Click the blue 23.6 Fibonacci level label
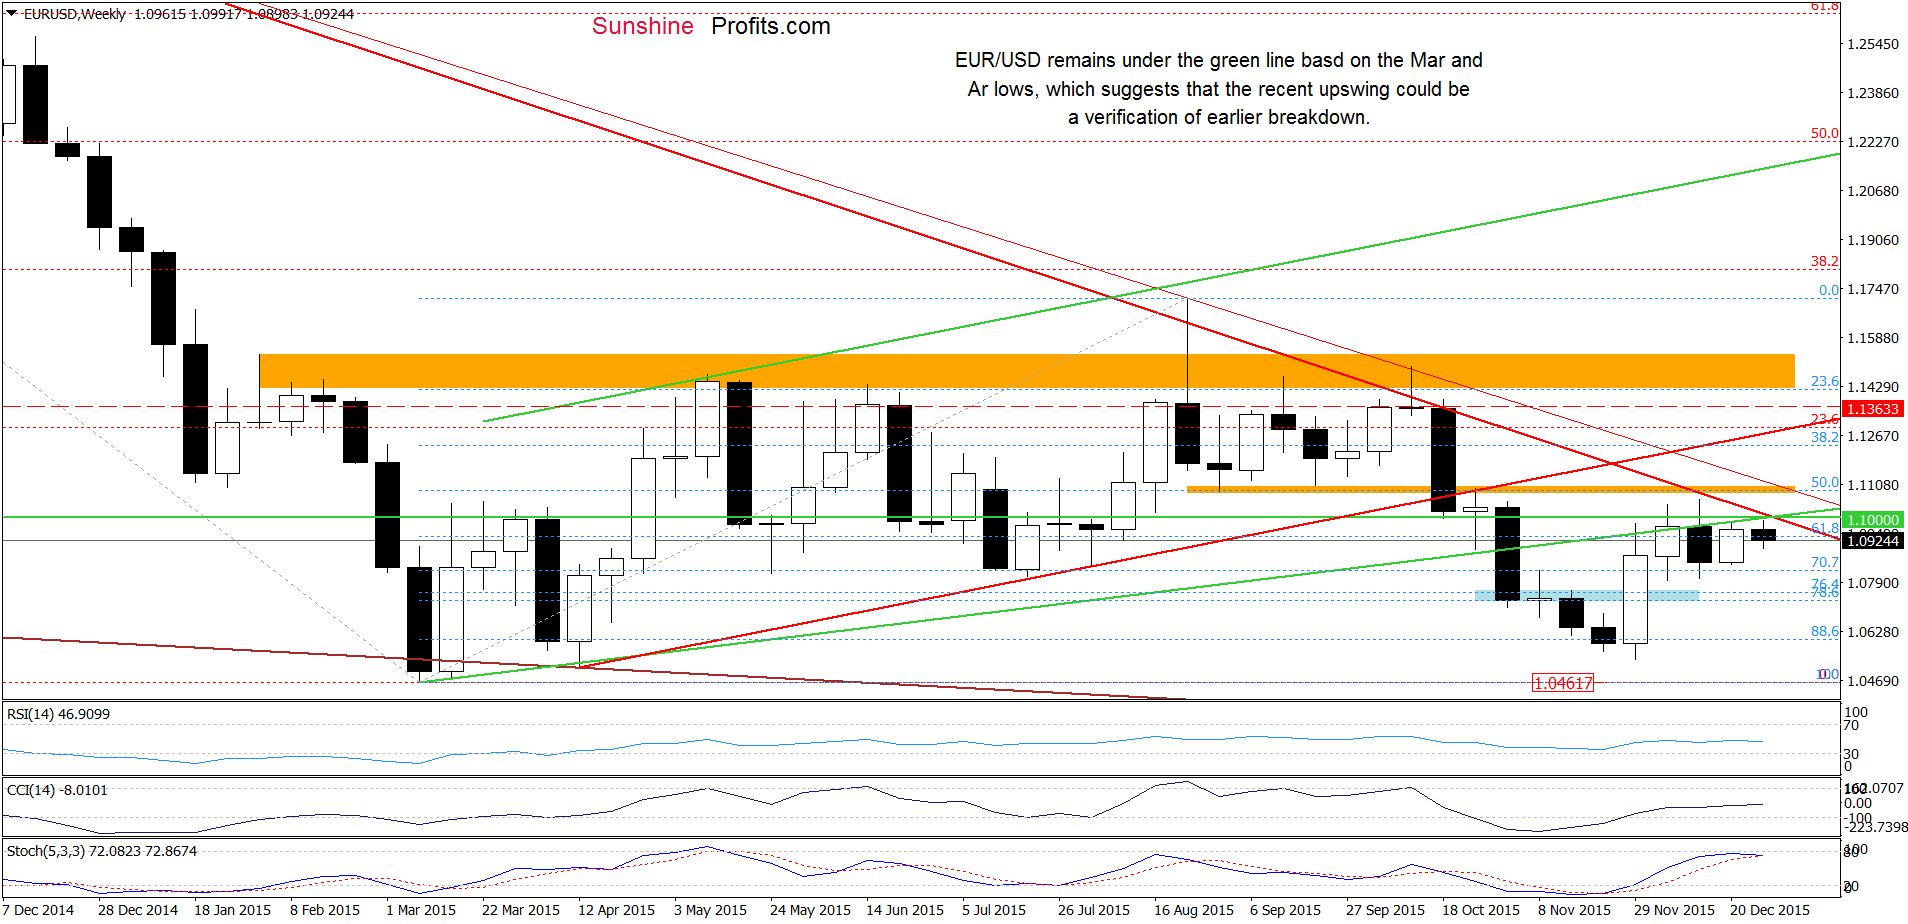This screenshot has width=1908, height=924. point(1825,381)
